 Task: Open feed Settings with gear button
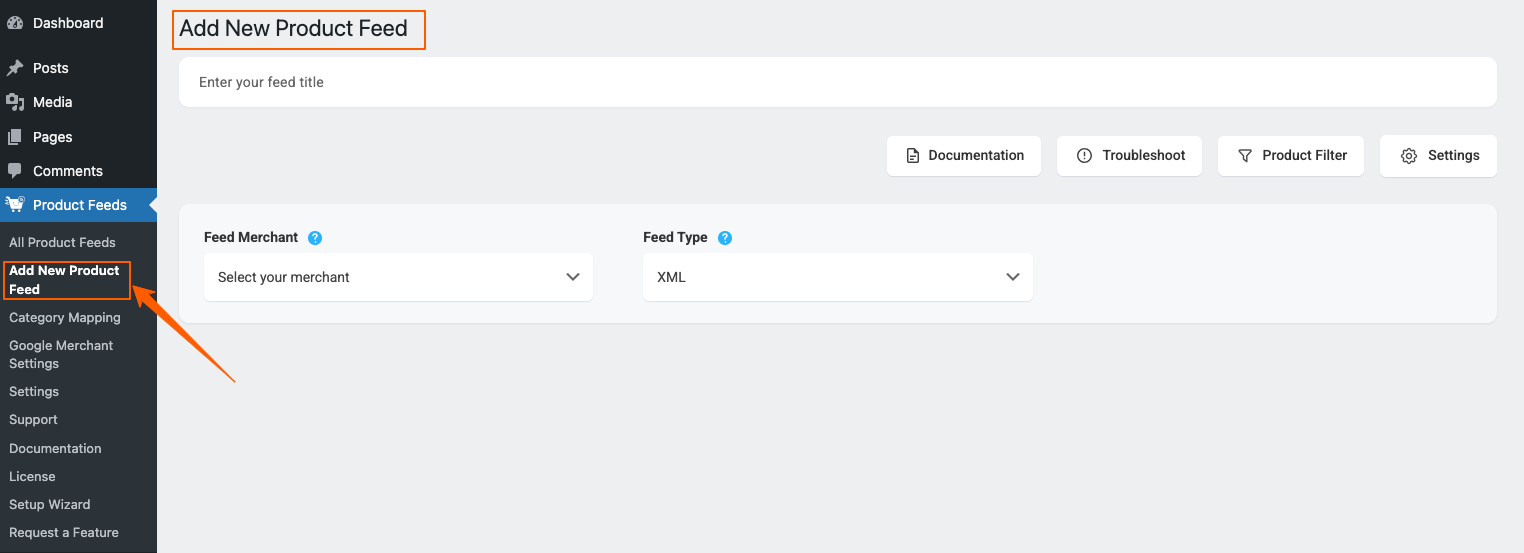coord(1438,156)
